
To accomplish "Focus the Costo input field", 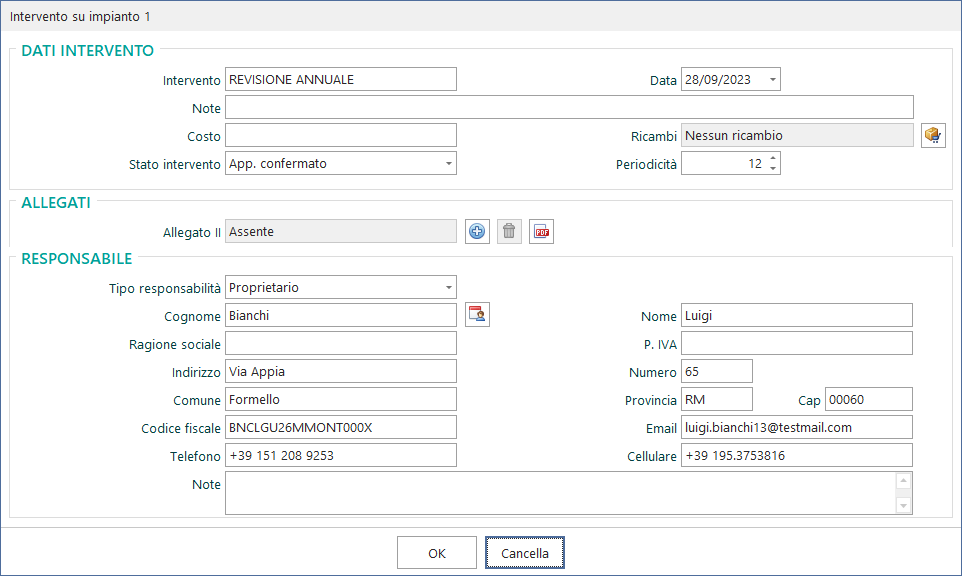I will [340, 136].
